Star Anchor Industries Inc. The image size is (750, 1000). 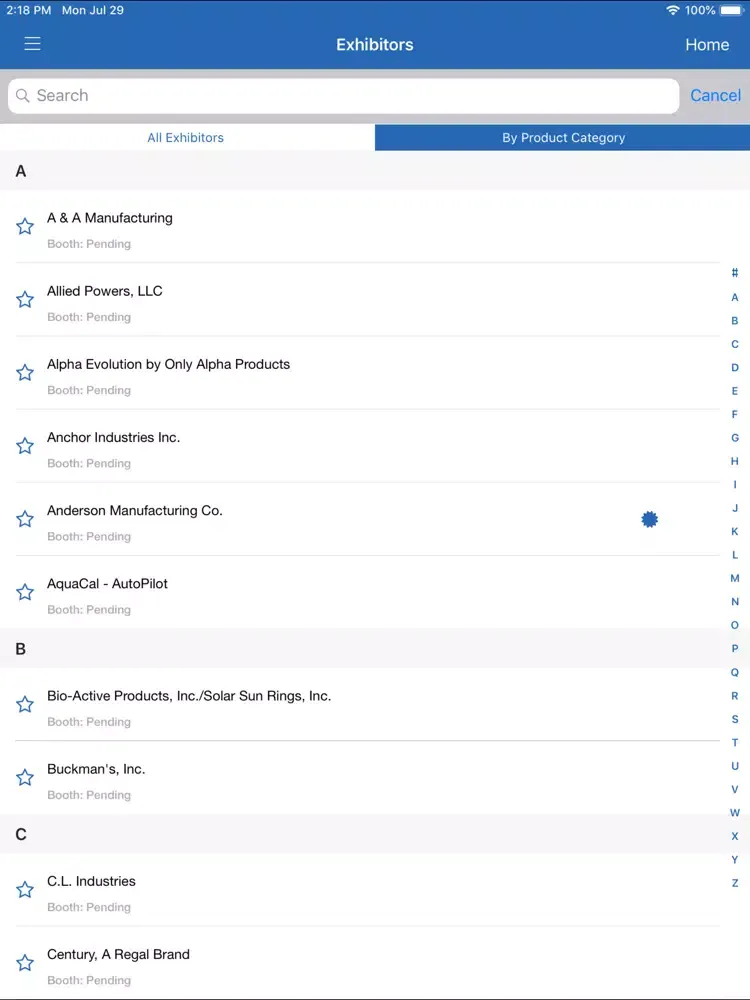click(25, 446)
